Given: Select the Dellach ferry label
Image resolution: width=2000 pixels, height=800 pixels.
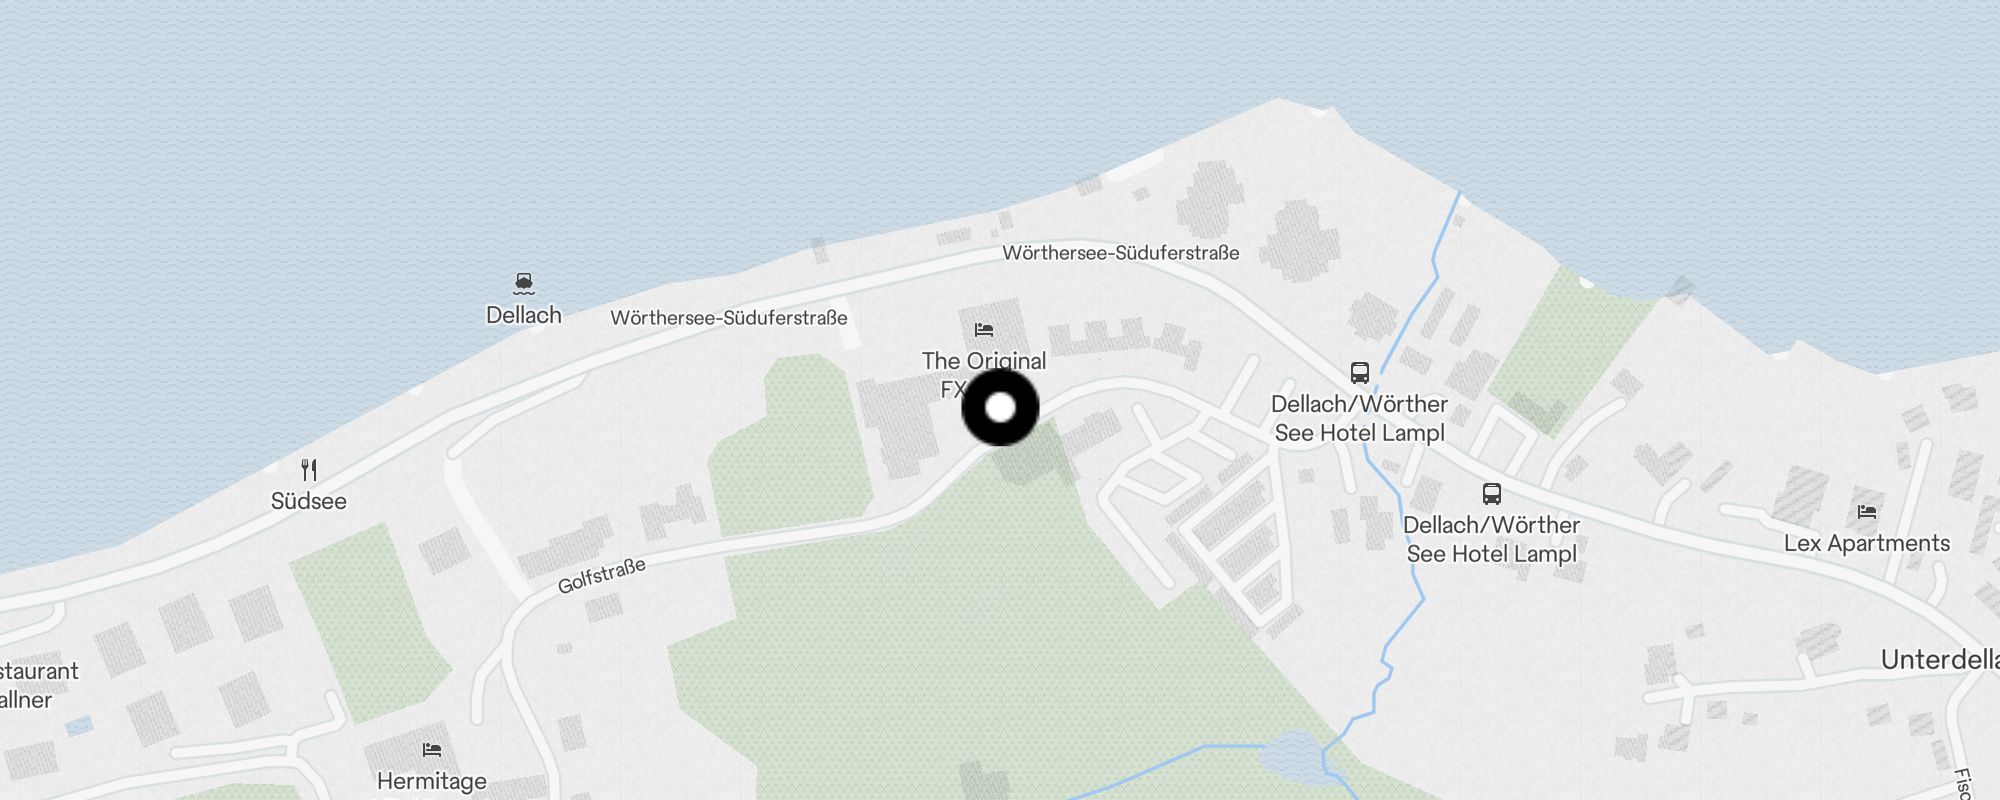Looking at the screenshot, I should coord(524,315).
